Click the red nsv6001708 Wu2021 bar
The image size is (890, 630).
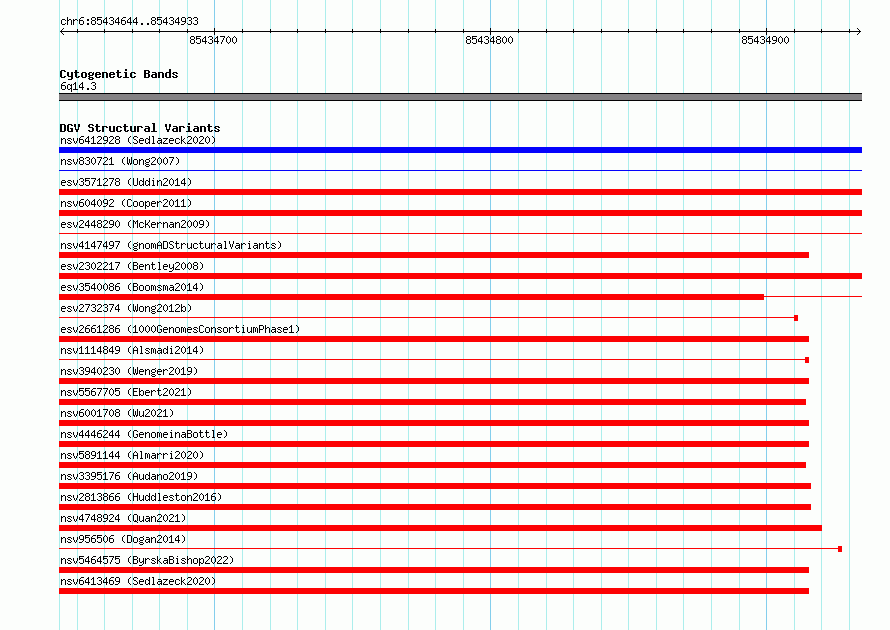(434, 423)
